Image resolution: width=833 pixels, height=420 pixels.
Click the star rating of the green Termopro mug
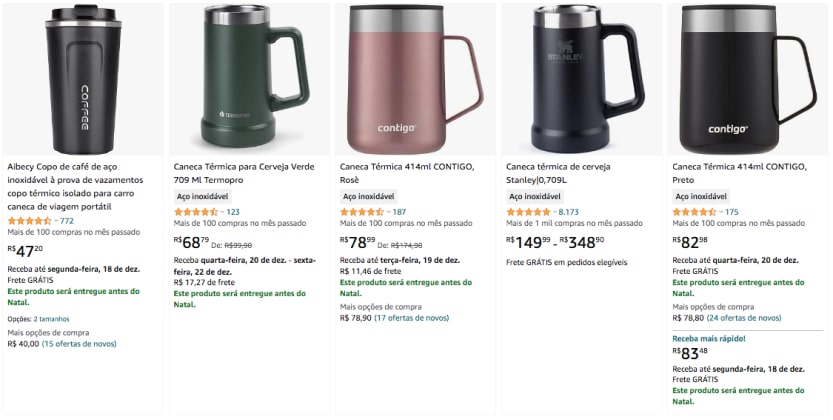[195, 212]
